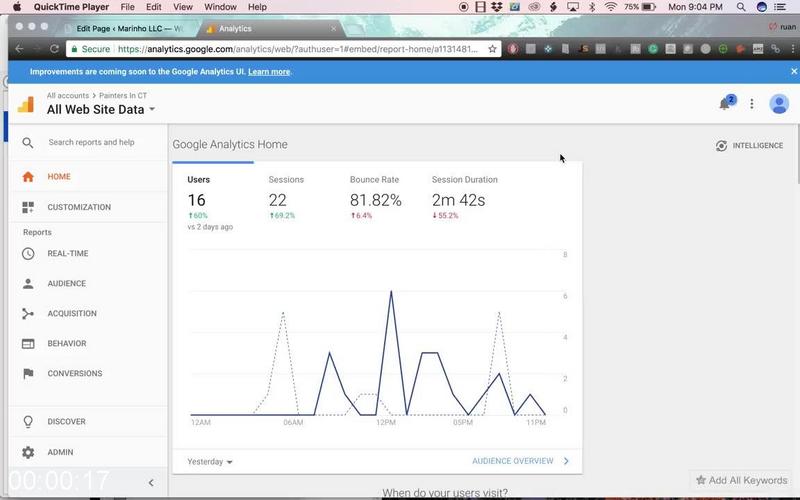Click the Add All Keywords button
Viewport: 800px width, 500px height.
tap(742, 480)
